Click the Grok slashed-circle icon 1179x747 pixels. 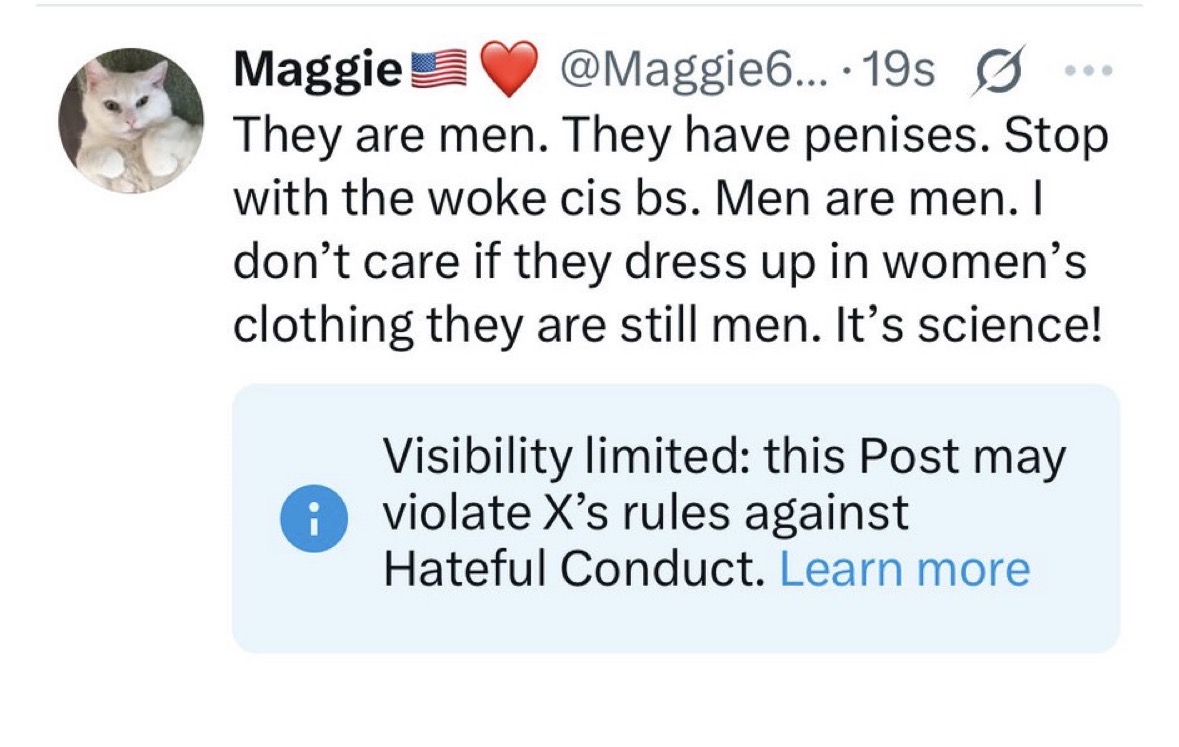(992, 71)
